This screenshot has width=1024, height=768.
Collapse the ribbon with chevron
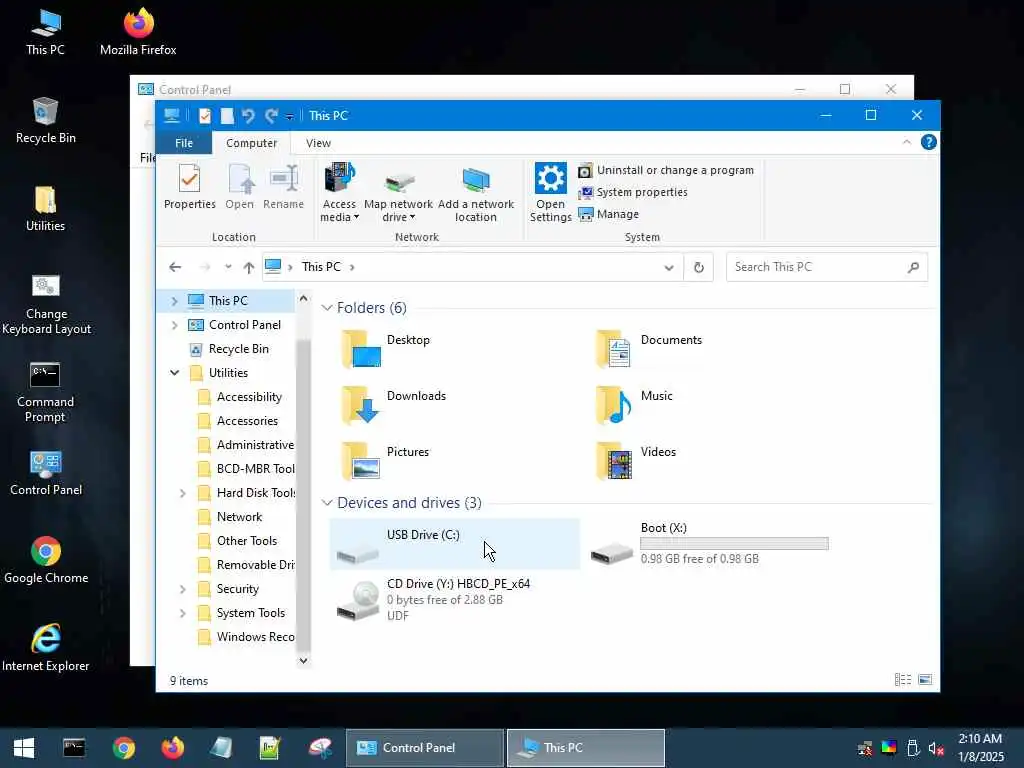point(906,142)
